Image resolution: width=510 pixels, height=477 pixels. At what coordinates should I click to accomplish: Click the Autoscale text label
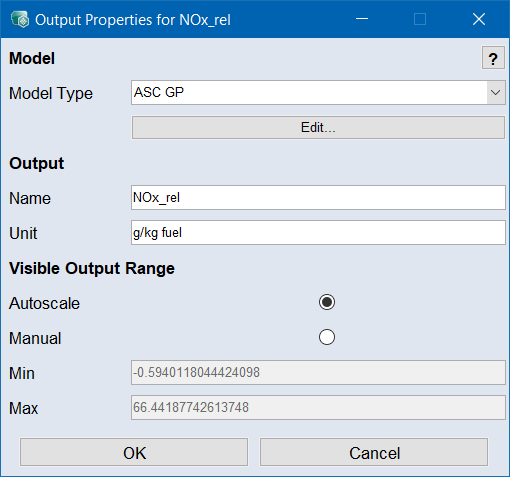click(44, 303)
